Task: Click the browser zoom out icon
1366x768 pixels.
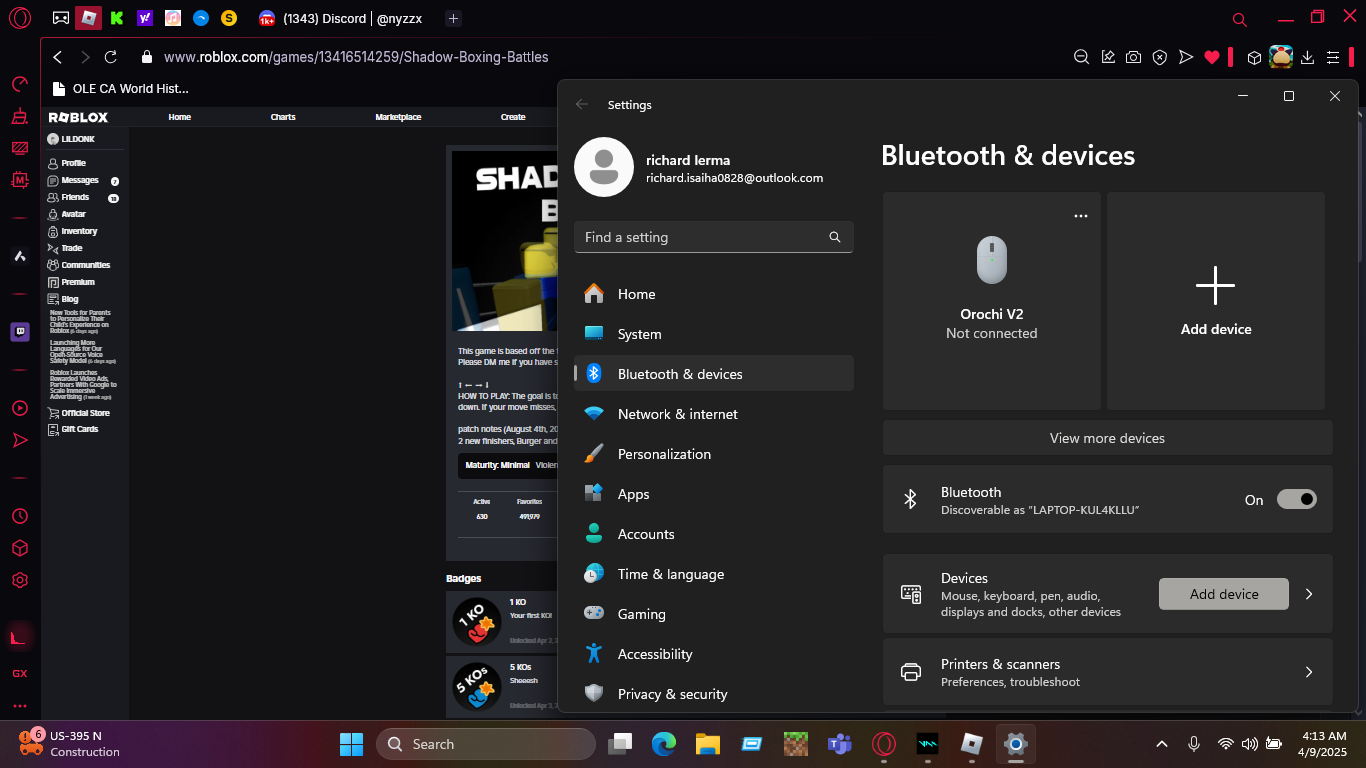Action: (x=1081, y=57)
